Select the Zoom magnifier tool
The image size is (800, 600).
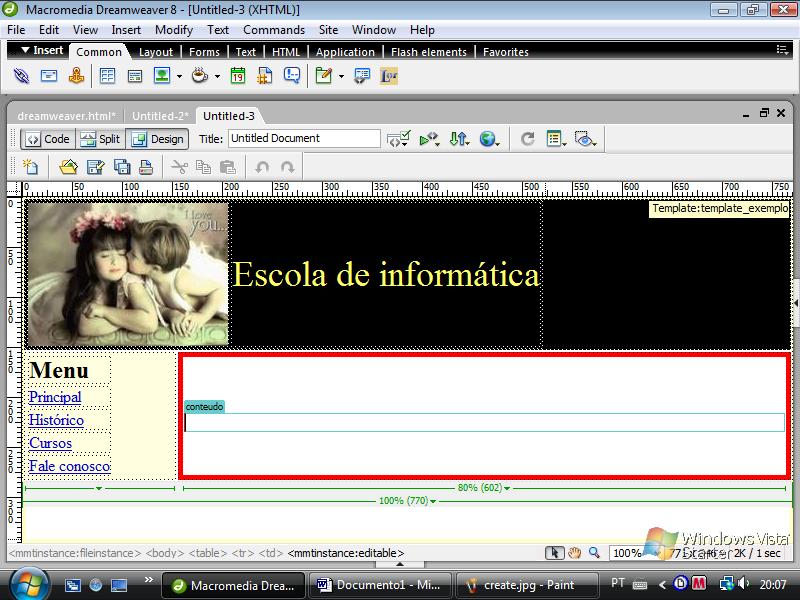pyautogui.click(x=594, y=553)
